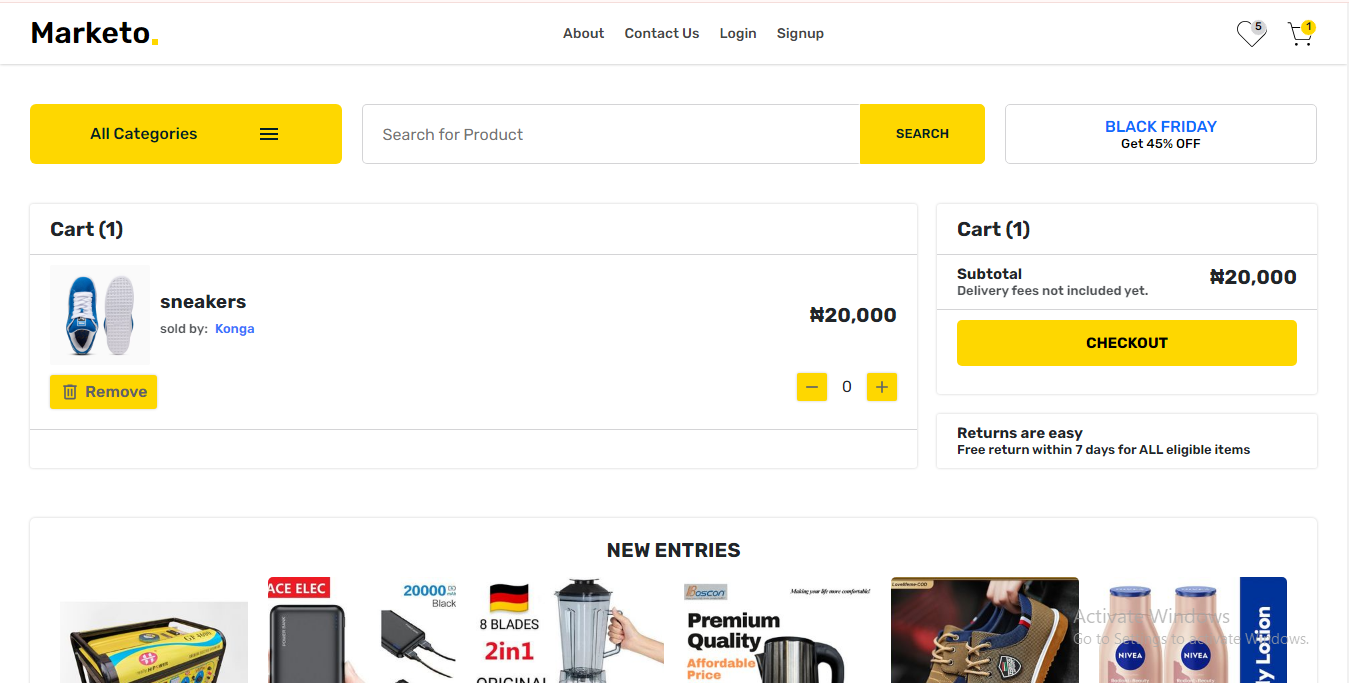1349x683 pixels.
Task: Click the sneakers product thumbnail
Action: click(100, 315)
